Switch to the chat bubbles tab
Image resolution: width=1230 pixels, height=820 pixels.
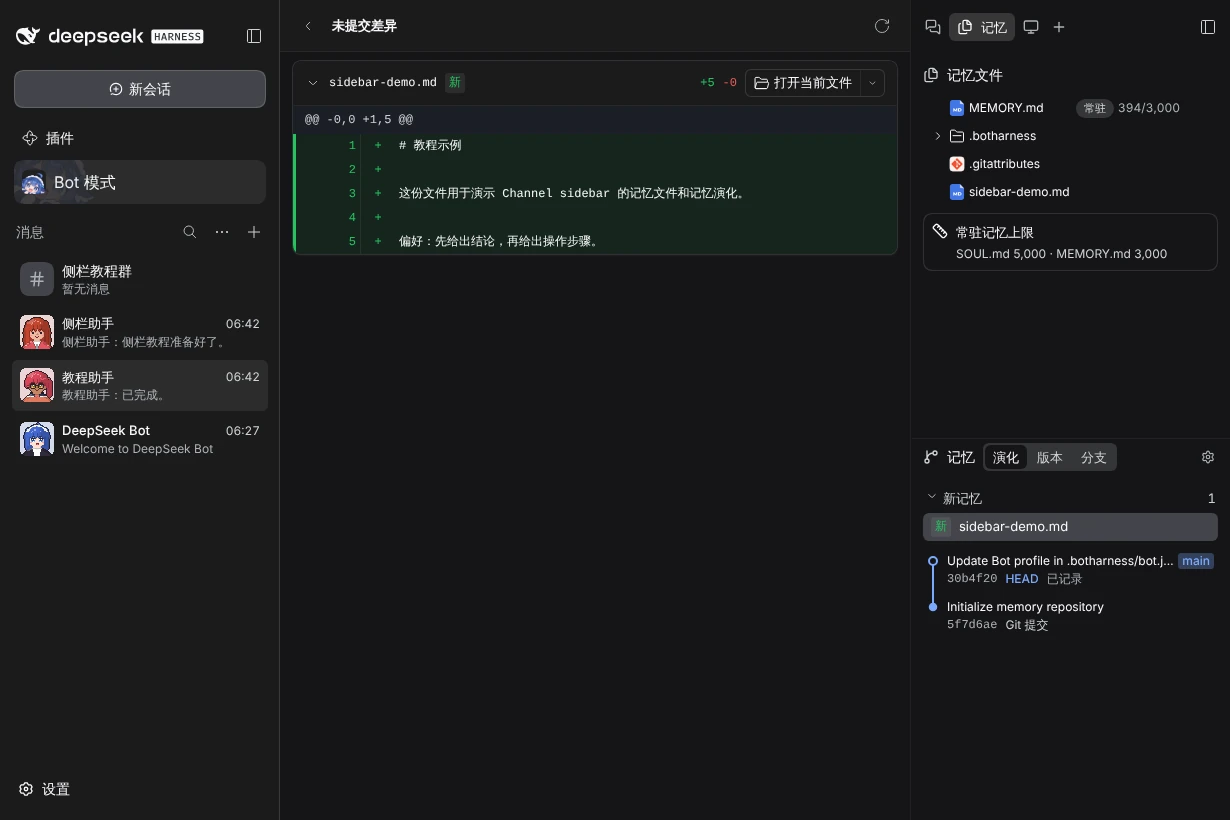click(x=933, y=27)
